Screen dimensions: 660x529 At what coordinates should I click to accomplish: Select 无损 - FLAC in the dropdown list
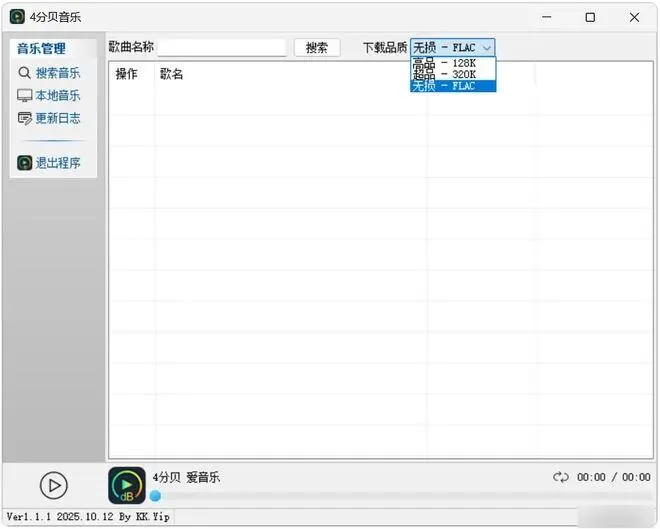point(453,86)
